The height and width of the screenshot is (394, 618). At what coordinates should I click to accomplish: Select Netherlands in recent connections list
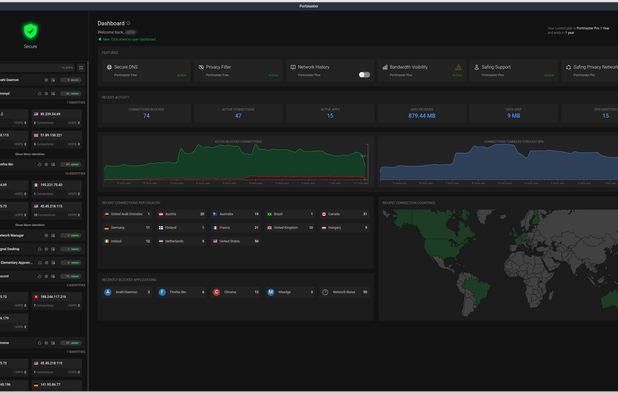[x=182, y=241]
